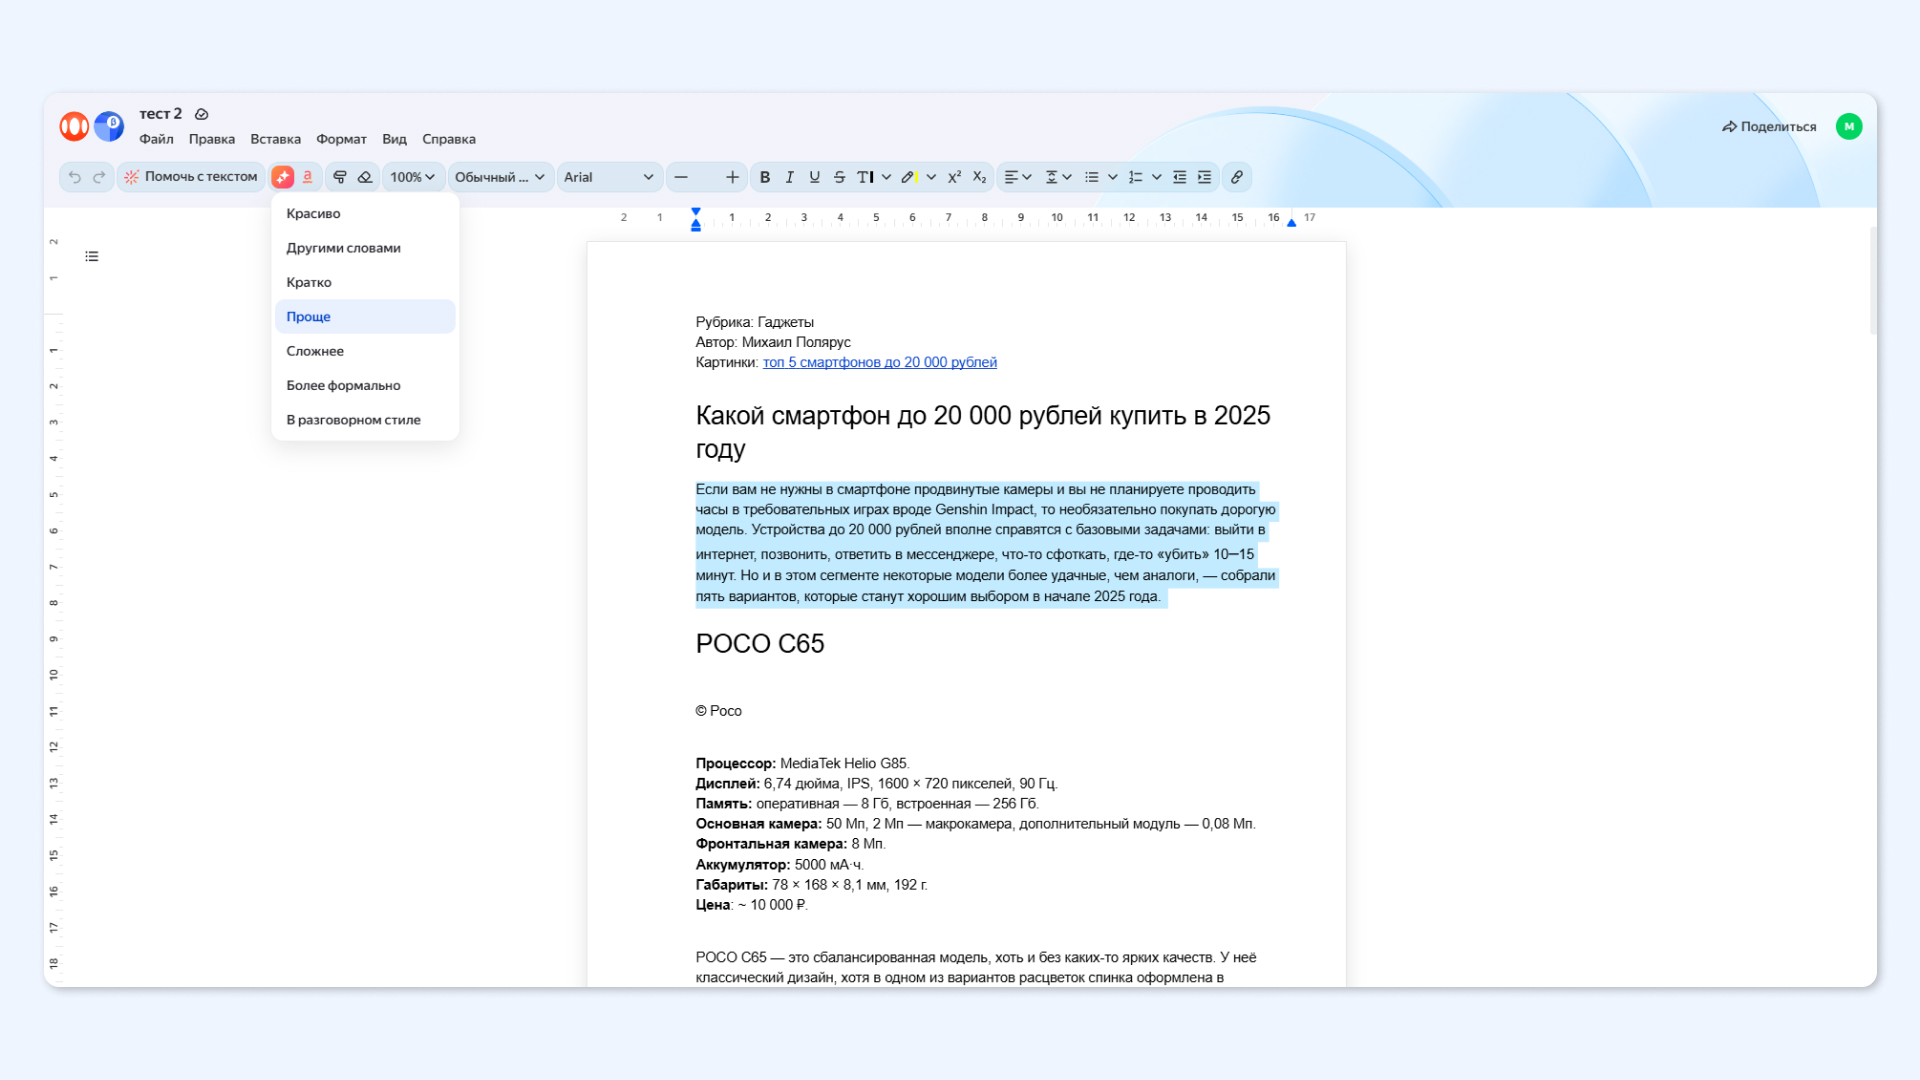Click the underlined 'a' spell-fix icon
This screenshot has width=1920, height=1080.
[308, 177]
